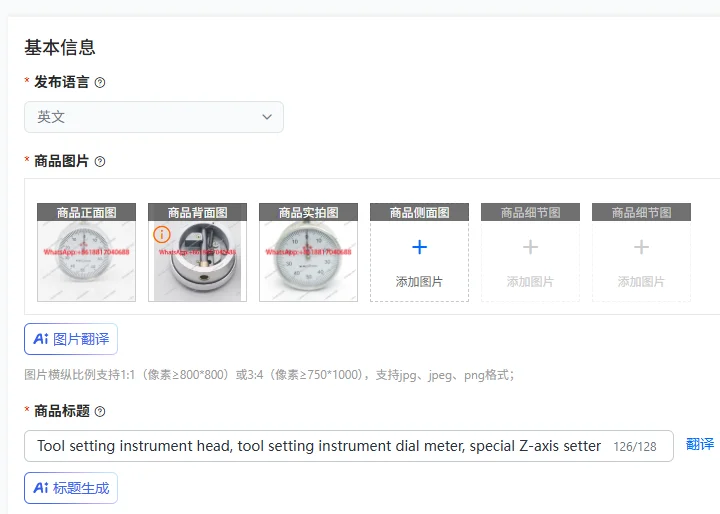Click the 商品标题 field label
Viewport: 720px width, 514px height.
[x=62, y=411]
